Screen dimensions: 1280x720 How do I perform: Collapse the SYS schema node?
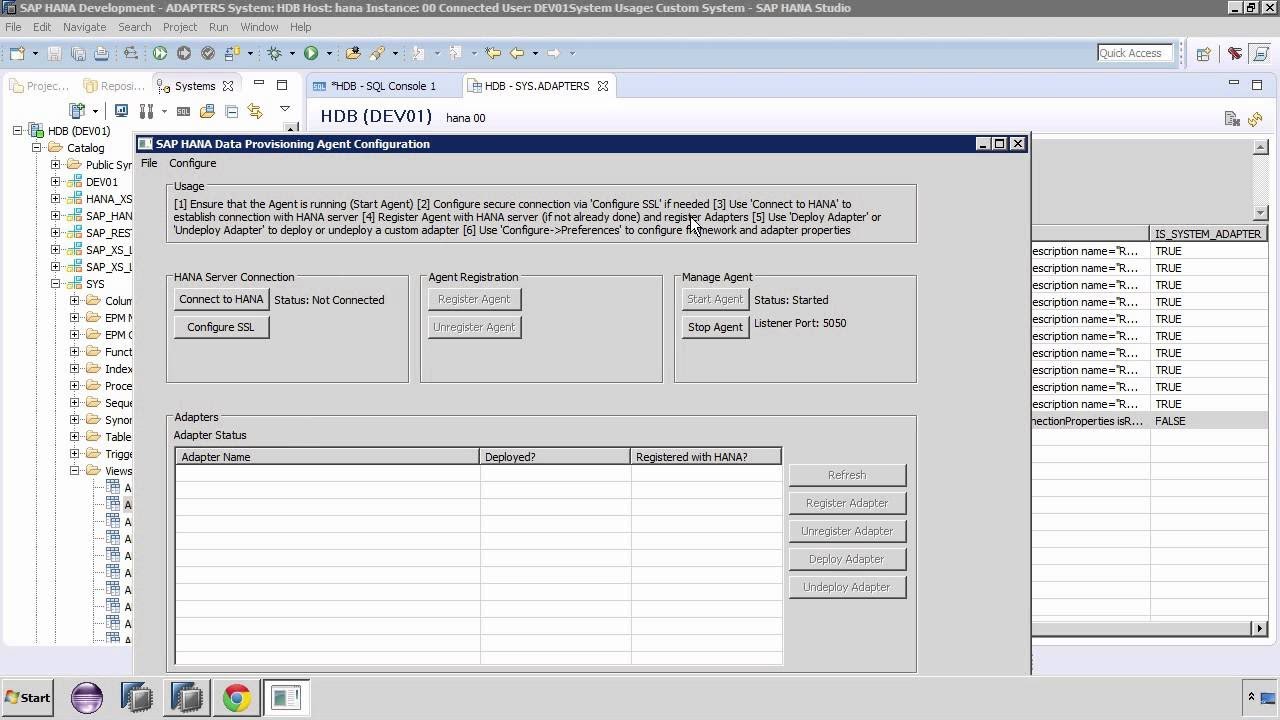tap(56, 284)
